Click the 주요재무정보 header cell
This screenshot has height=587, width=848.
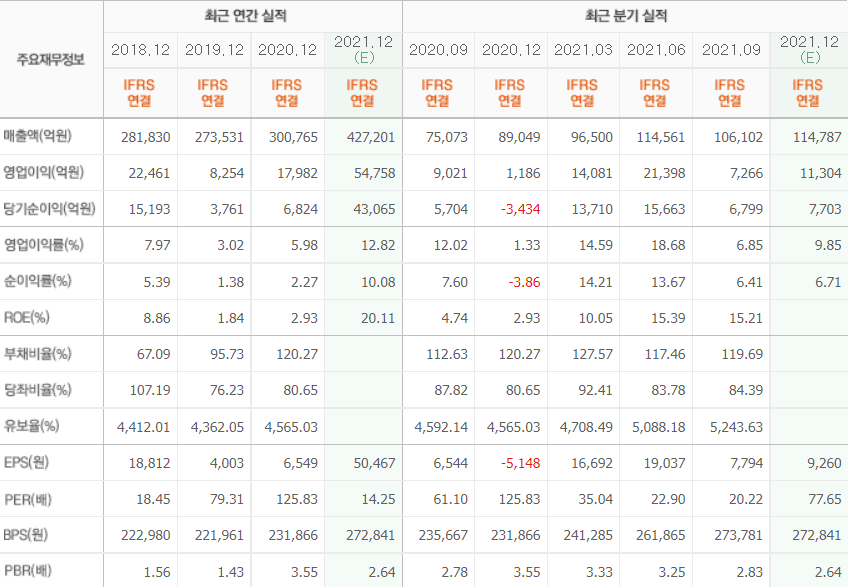click(51, 58)
